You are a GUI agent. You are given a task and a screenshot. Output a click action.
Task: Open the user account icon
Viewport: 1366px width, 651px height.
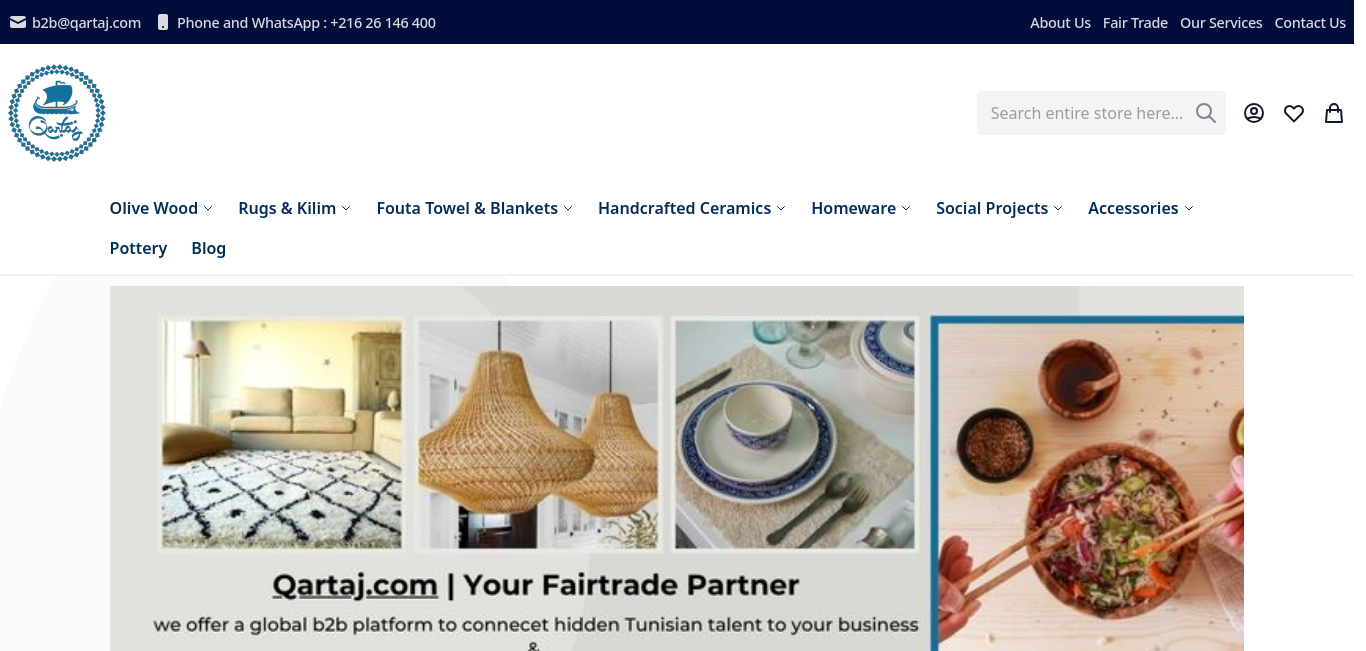(1254, 113)
